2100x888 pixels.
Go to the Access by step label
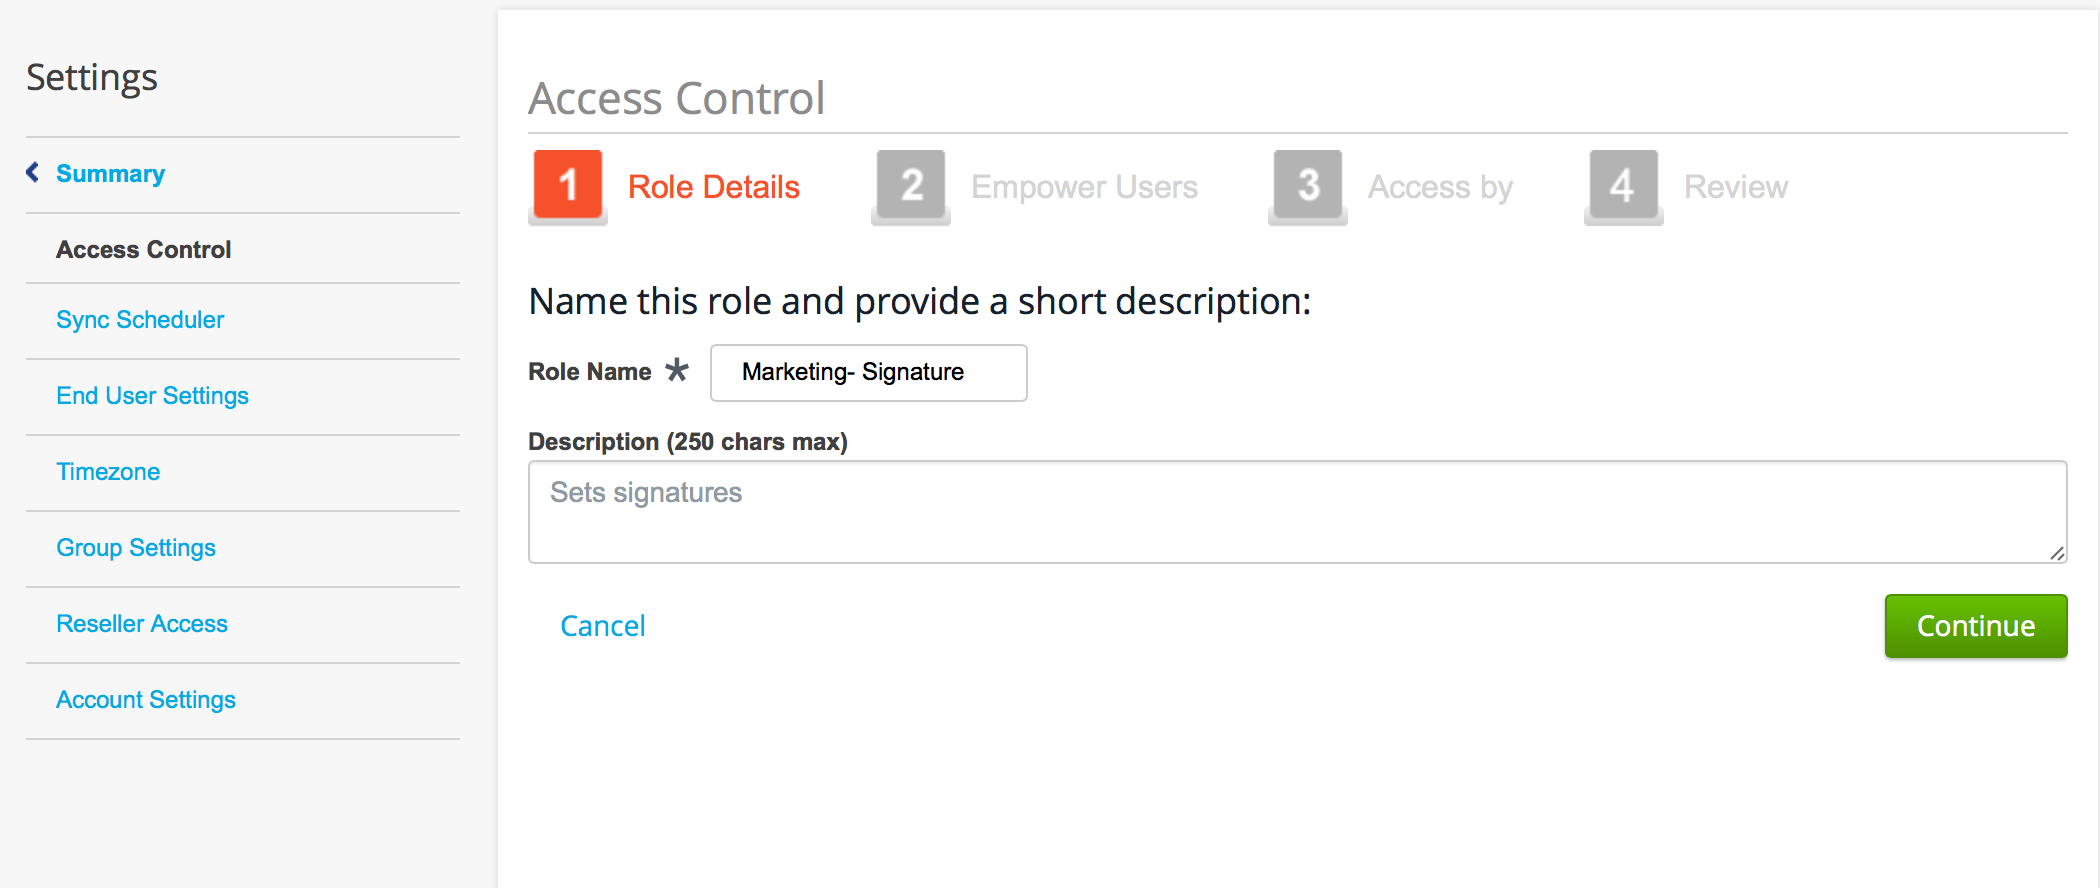(1440, 187)
